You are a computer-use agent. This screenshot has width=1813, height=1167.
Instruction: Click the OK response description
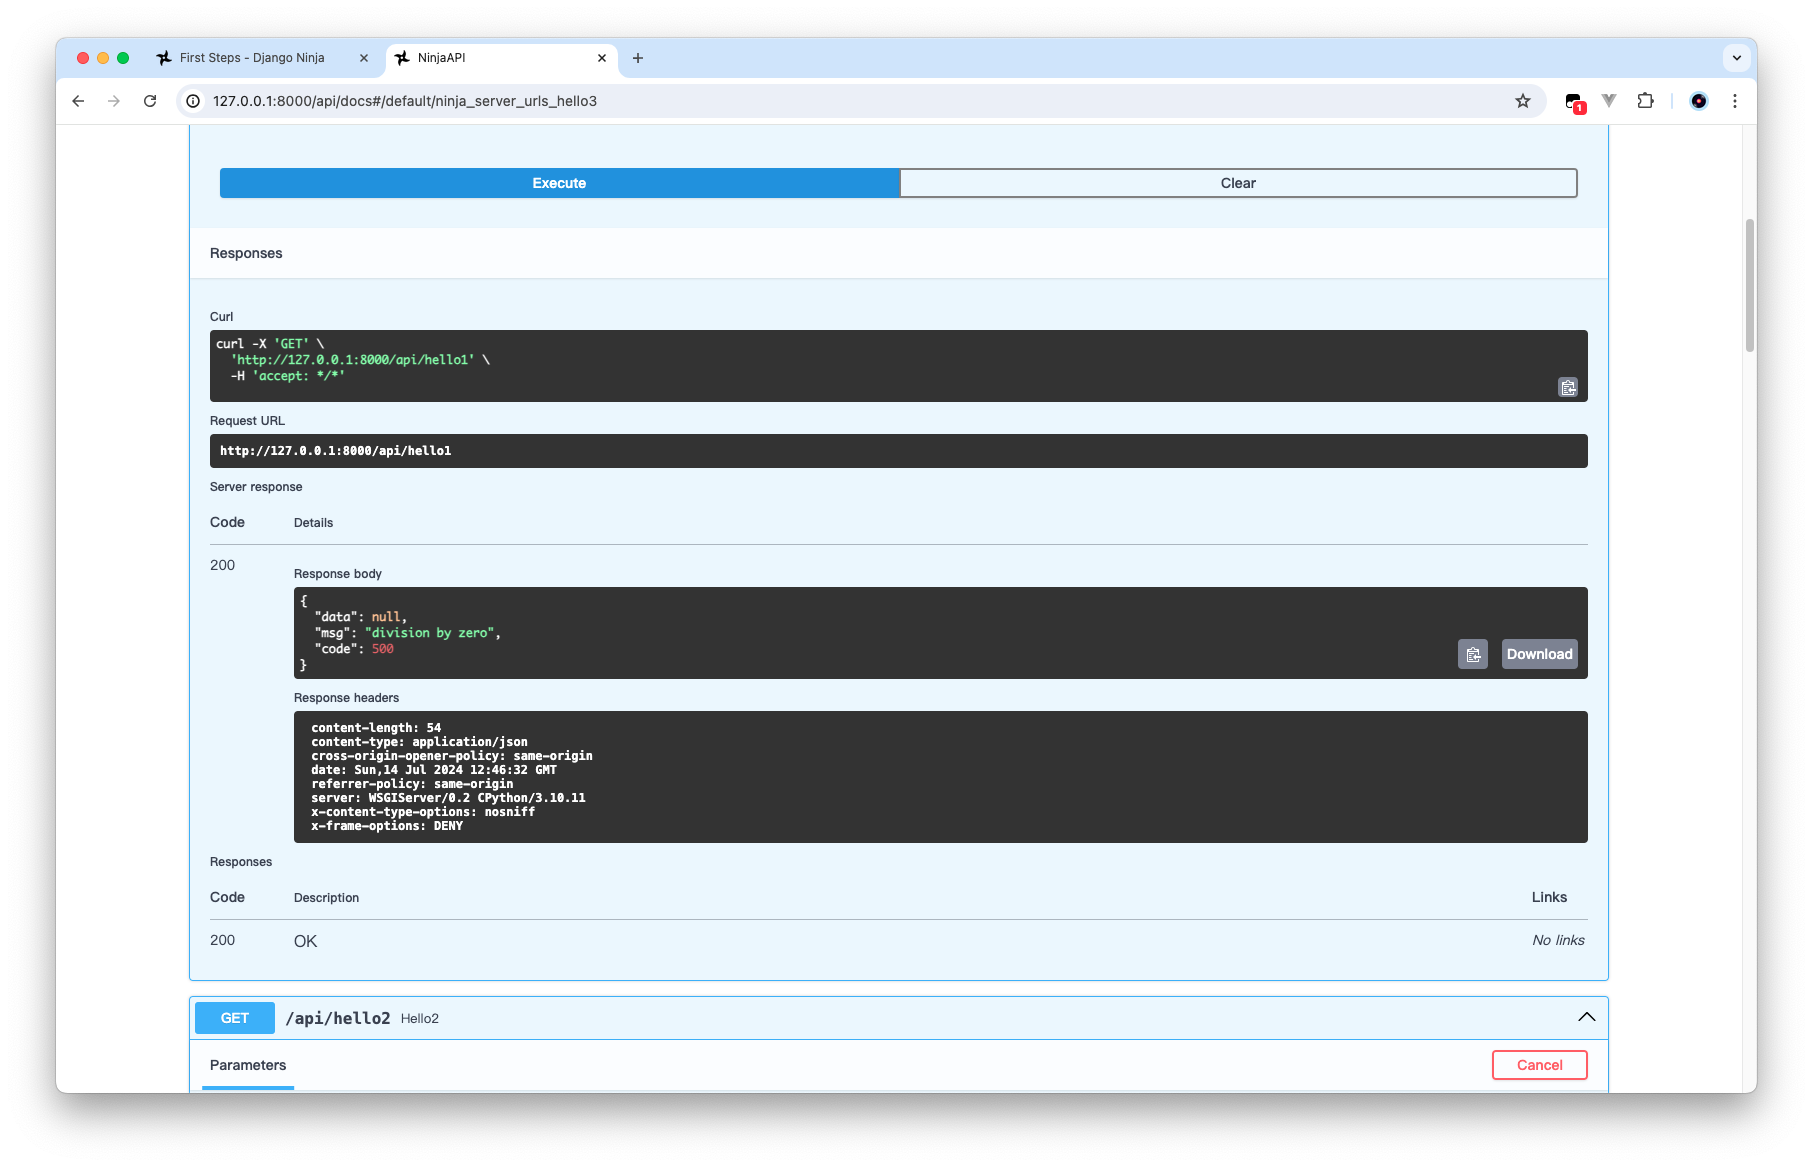click(305, 941)
